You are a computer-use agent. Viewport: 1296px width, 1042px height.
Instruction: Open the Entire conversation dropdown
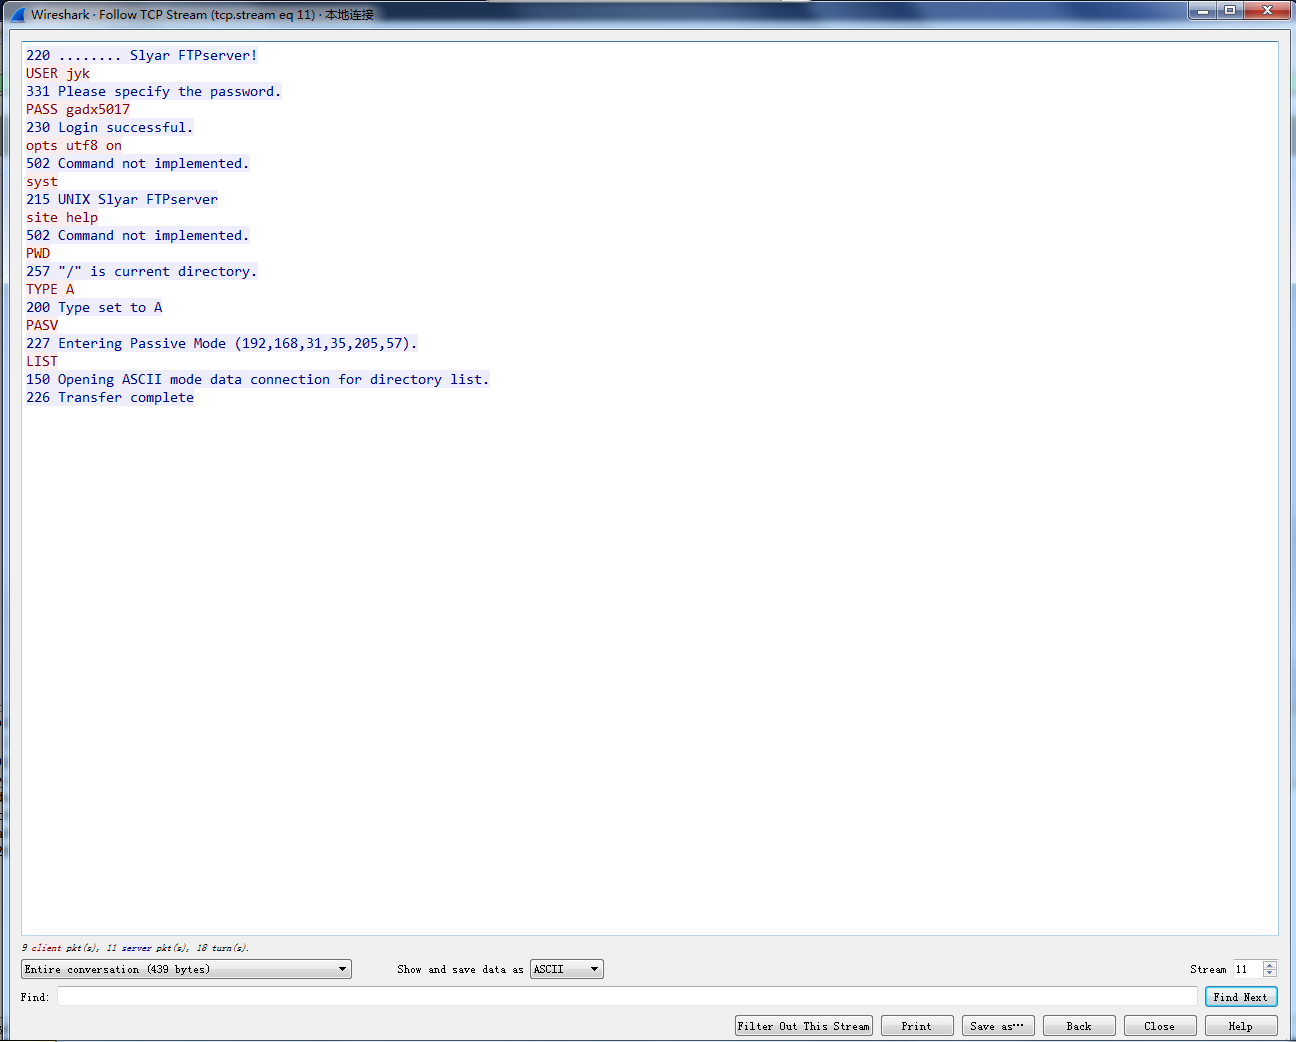coord(186,969)
